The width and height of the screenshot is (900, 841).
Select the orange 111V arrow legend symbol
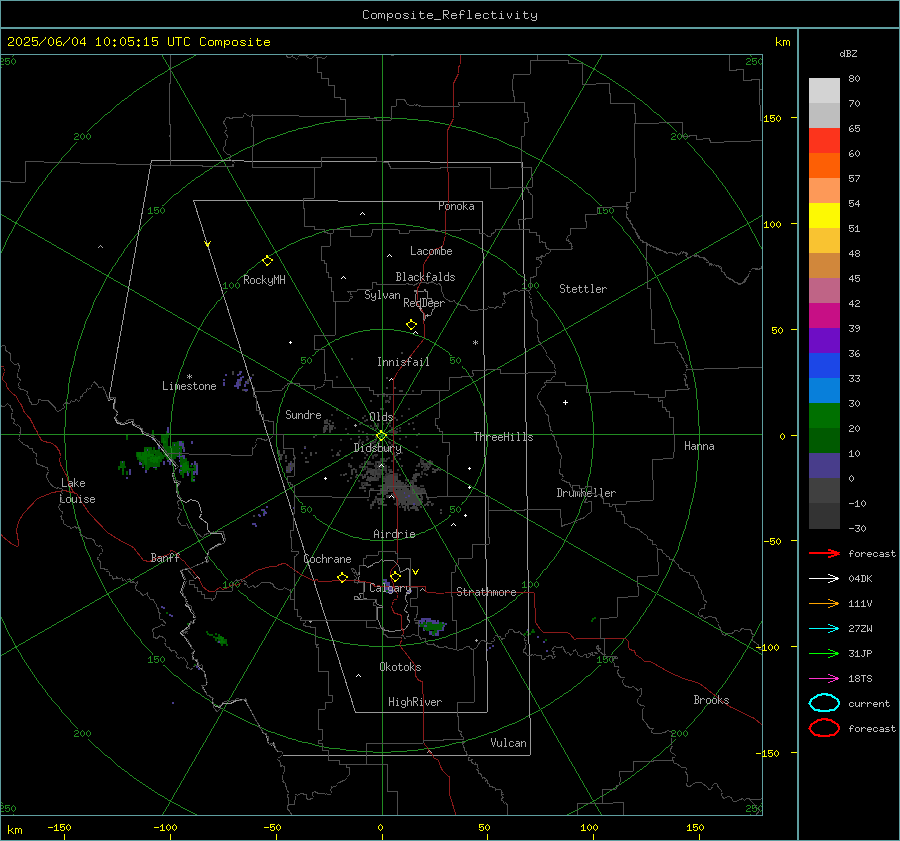824,603
